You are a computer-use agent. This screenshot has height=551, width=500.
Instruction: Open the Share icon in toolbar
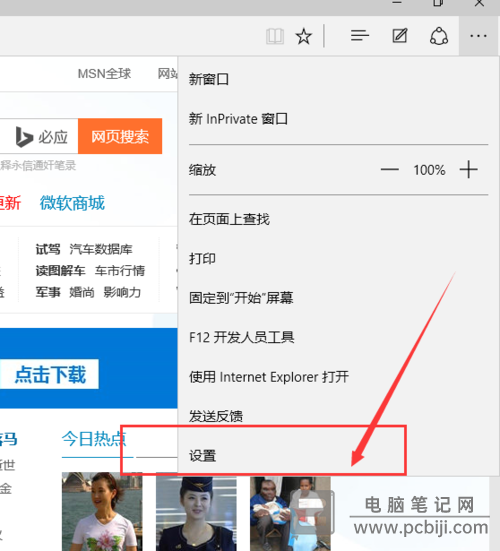pos(439,36)
